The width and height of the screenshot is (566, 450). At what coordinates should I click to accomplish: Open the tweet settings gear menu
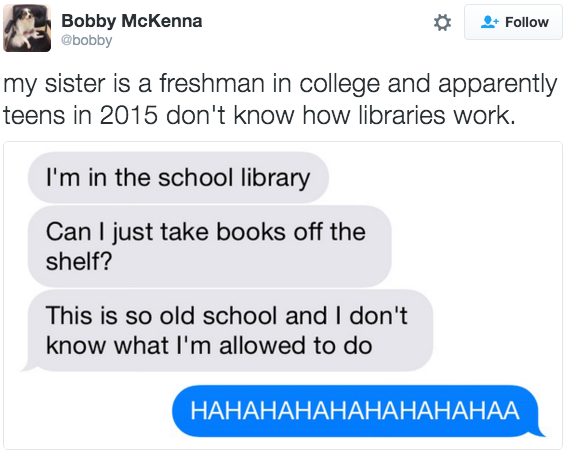[442, 22]
